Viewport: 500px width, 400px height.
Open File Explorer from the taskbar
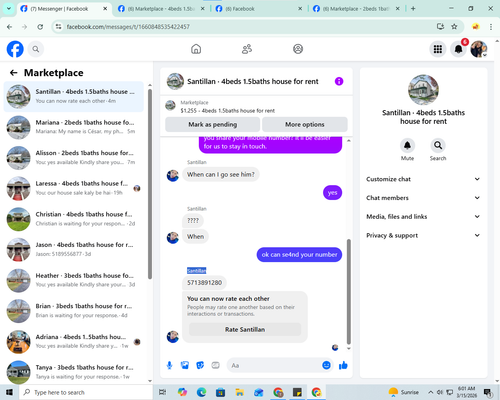click(x=239, y=392)
